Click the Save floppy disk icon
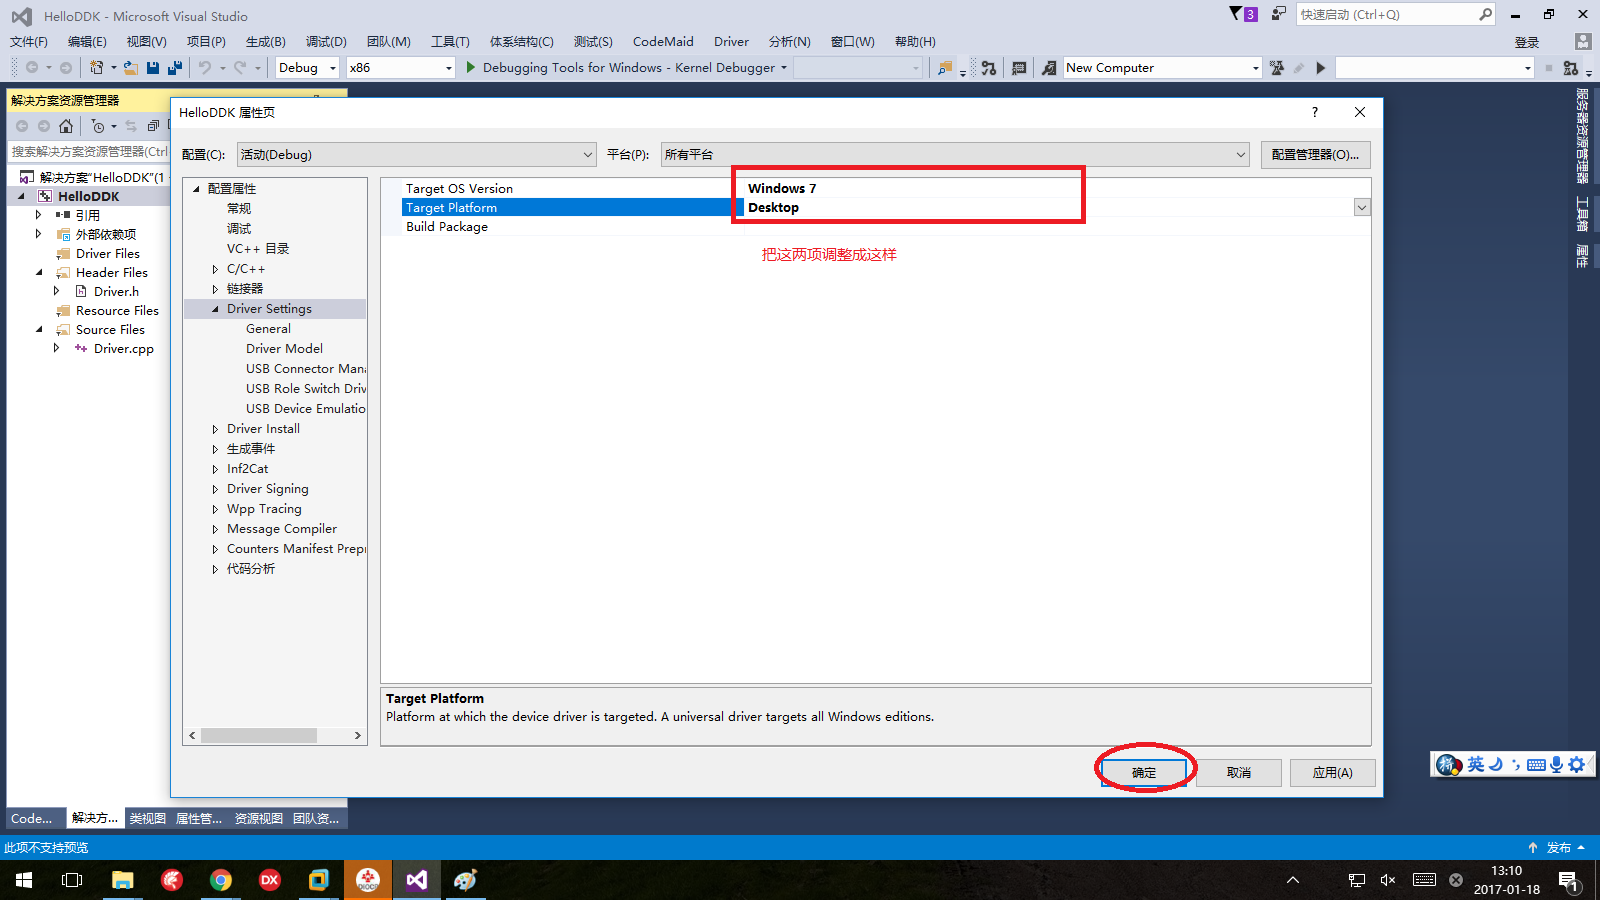Viewport: 1600px width, 900px height. pyautogui.click(x=153, y=68)
